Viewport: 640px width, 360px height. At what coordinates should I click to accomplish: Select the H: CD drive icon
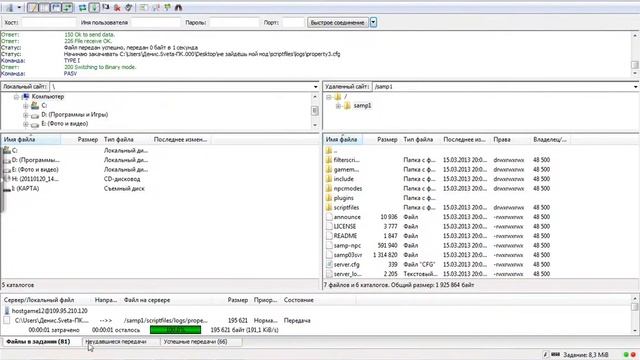(x=7, y=179)
